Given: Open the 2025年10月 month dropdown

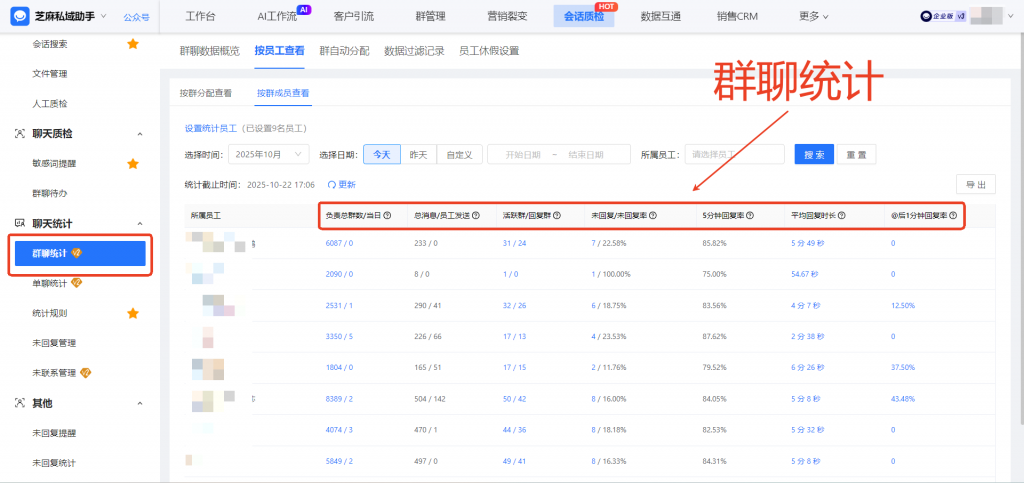Looking at the screenshot, I should (x=268, y=155).
